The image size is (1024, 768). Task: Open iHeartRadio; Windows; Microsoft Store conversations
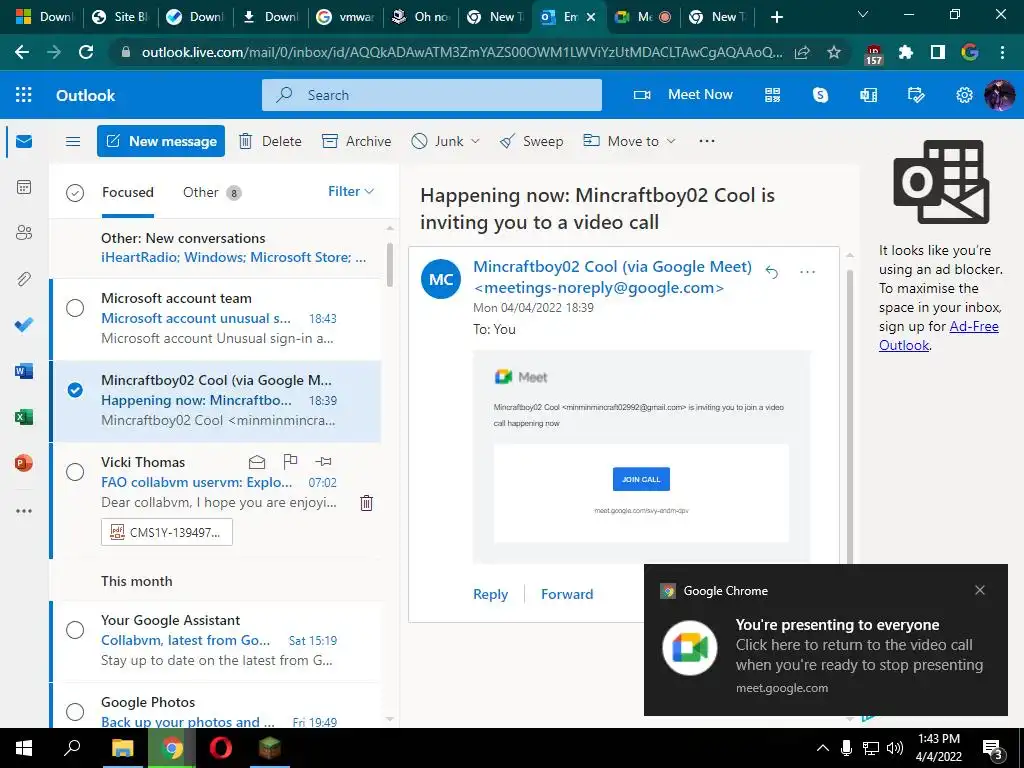[233, 257]
